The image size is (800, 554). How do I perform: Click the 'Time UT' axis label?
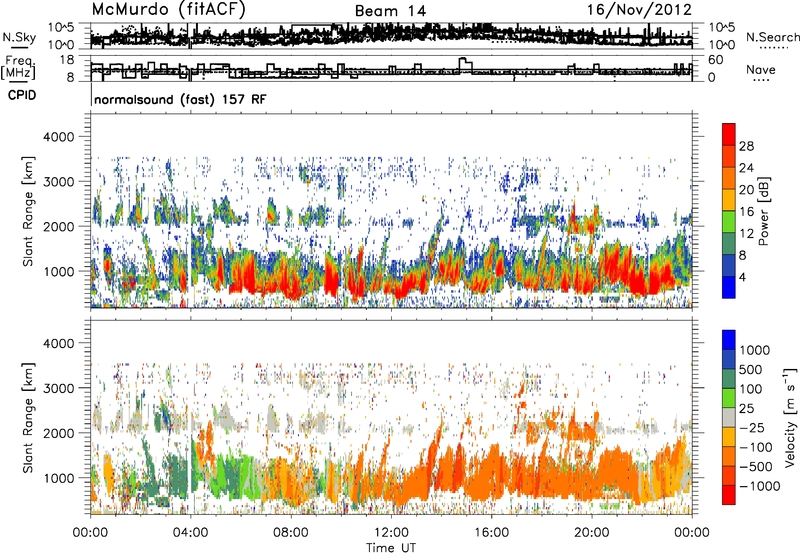coord(391,547)
